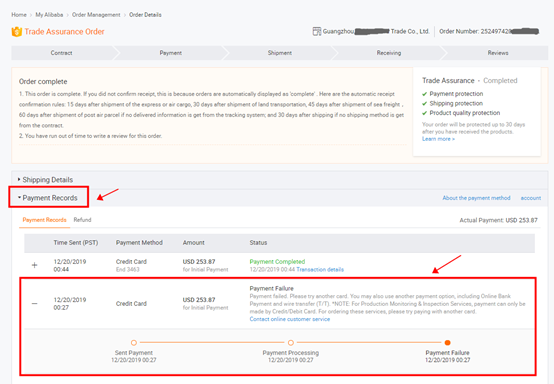Expand the Shipping Details section

pos(45,179)
